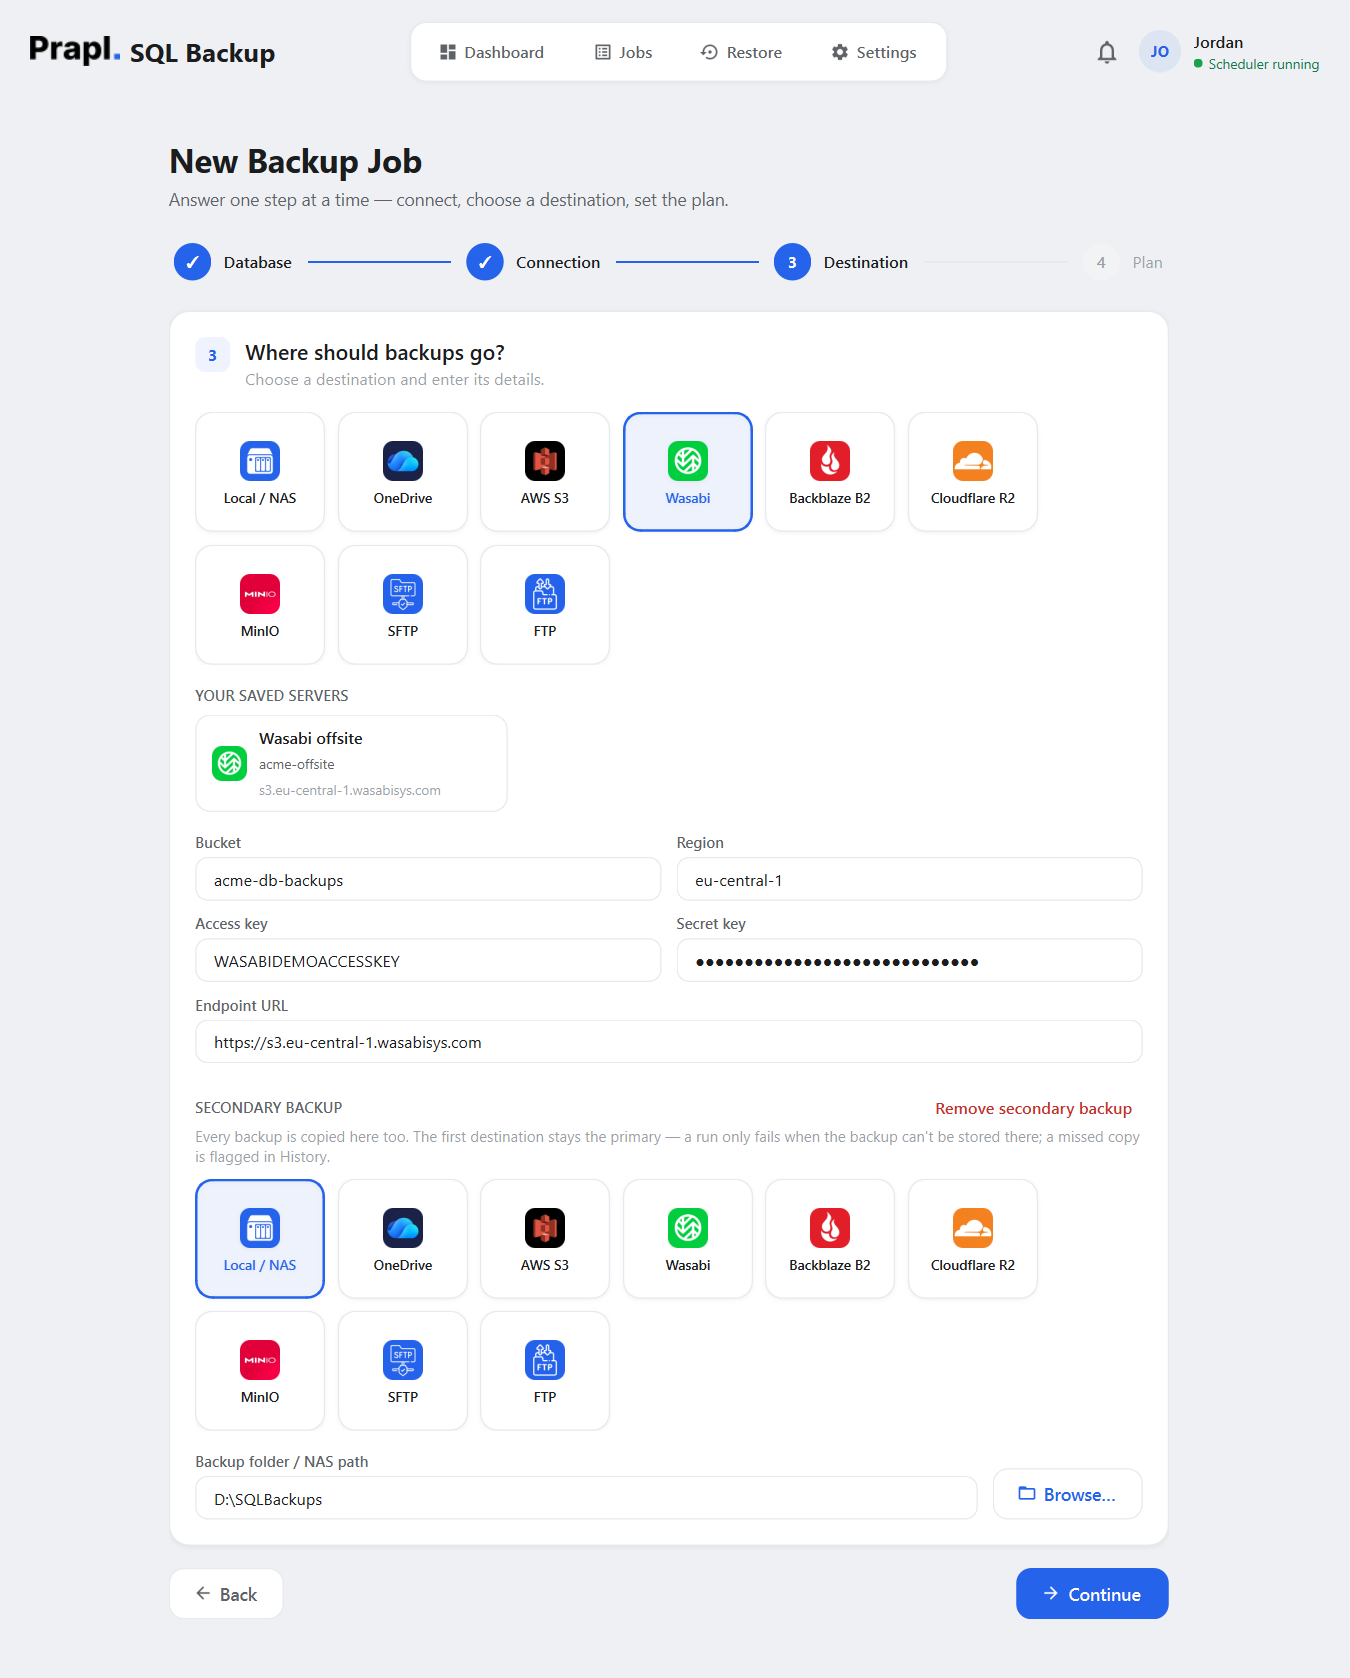This screenshot has width=1350, height=1678.
Task: Select Wasabi for secondary backup
Action: point(688,1239)
